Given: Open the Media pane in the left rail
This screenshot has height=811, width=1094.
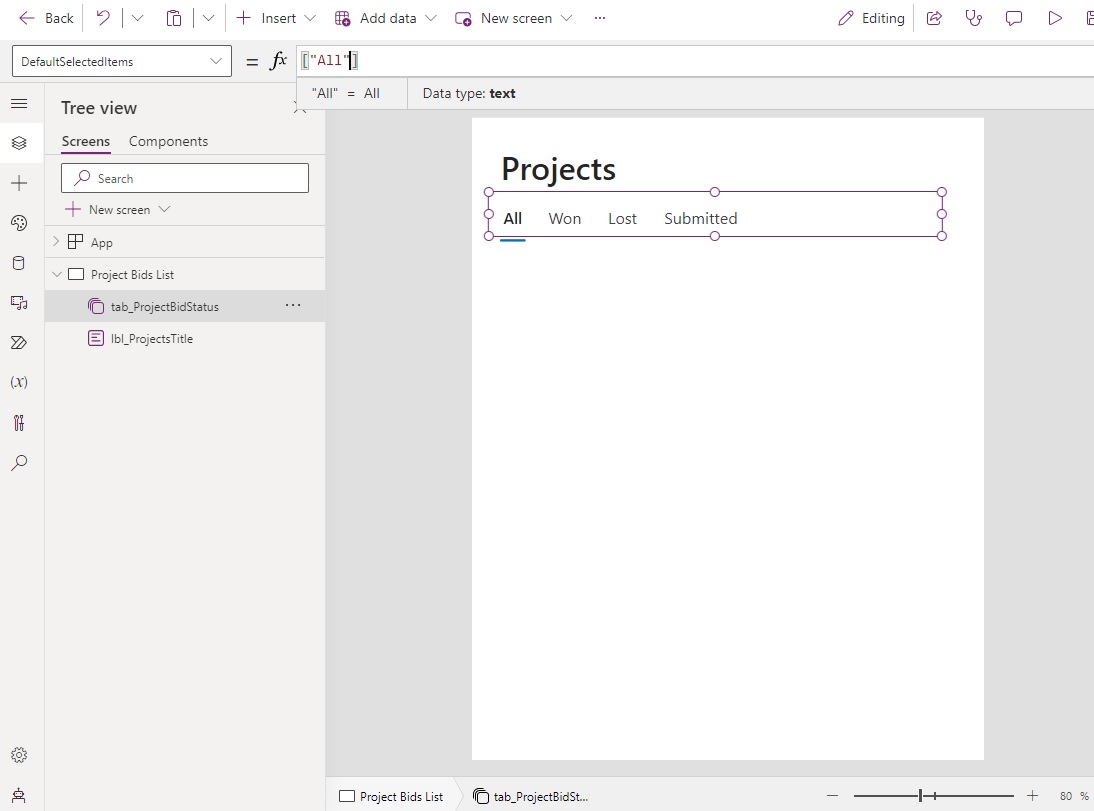Looking at the screenshot, I should [x=20, y=303].
